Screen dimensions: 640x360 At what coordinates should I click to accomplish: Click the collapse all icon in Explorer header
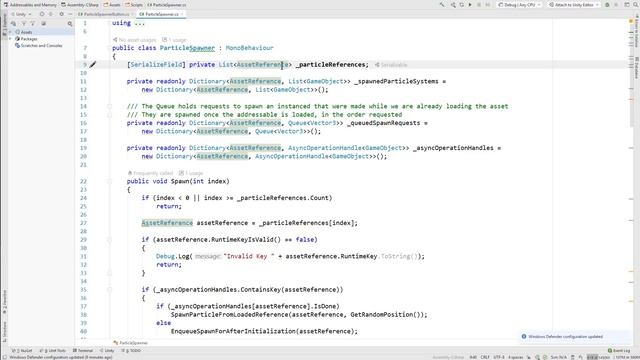[51, 14]
